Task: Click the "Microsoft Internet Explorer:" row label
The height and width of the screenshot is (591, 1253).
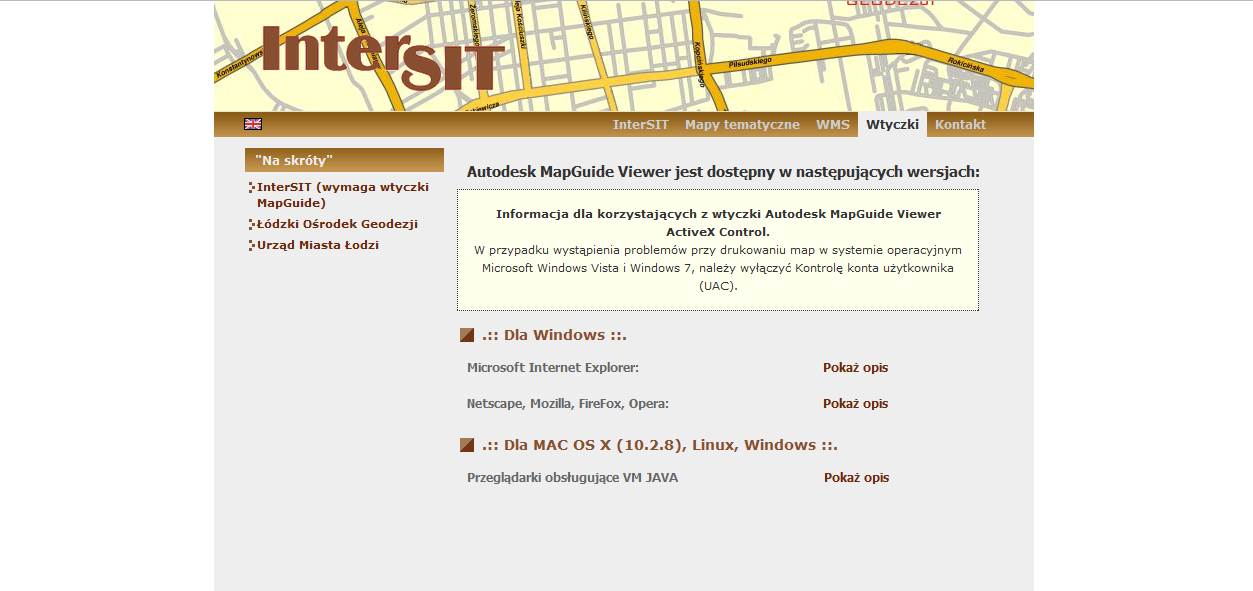Action: [553, 368]
